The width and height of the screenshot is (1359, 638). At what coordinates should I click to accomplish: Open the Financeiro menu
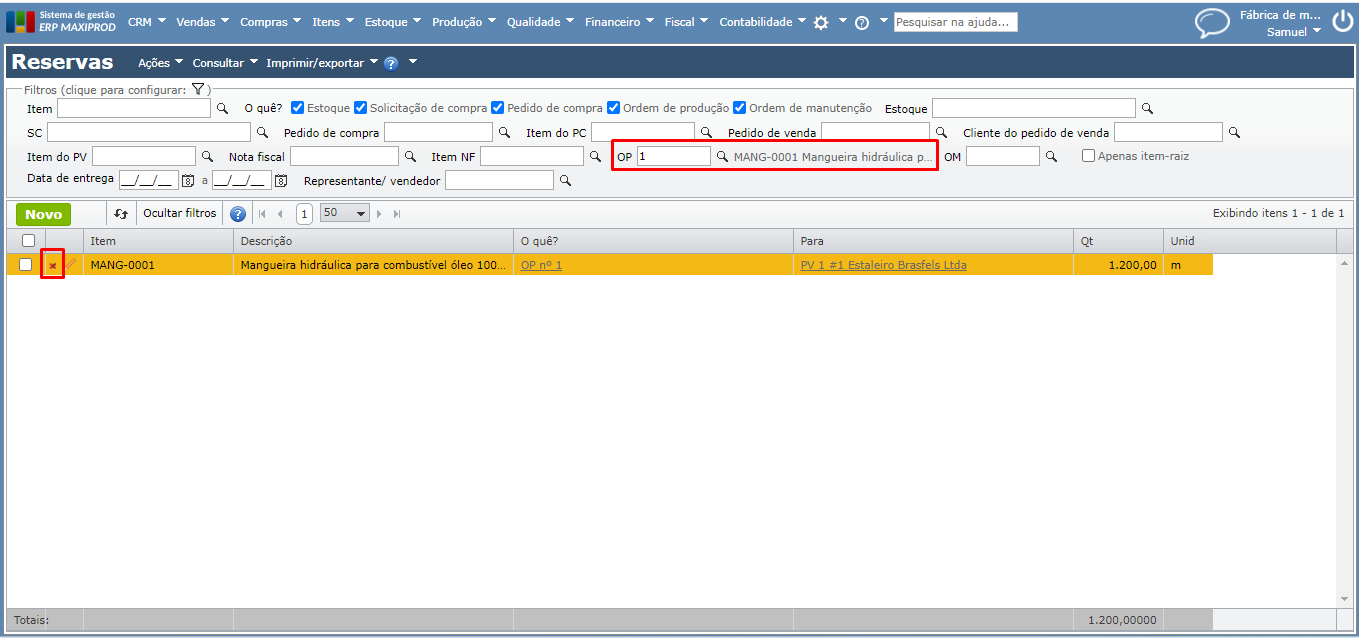620,22
